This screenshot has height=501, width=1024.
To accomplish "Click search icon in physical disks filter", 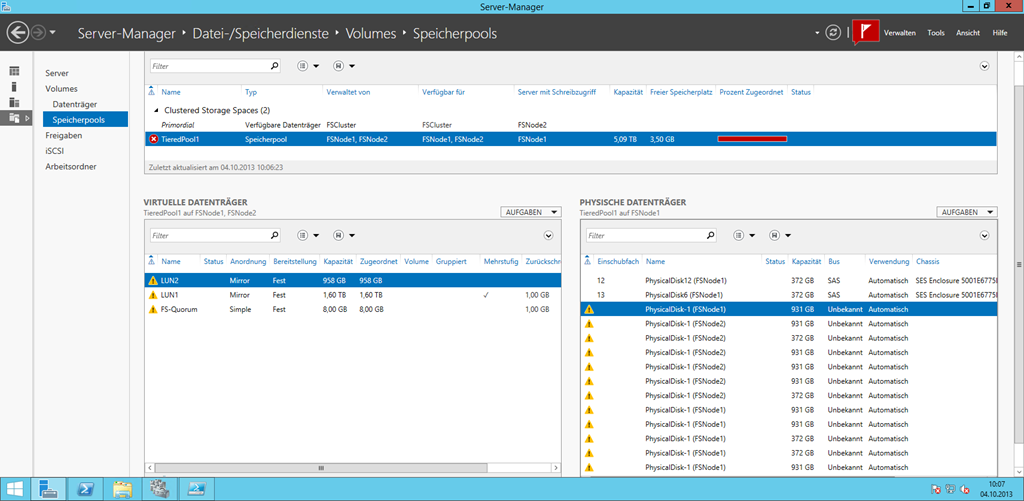I will 710,235.
